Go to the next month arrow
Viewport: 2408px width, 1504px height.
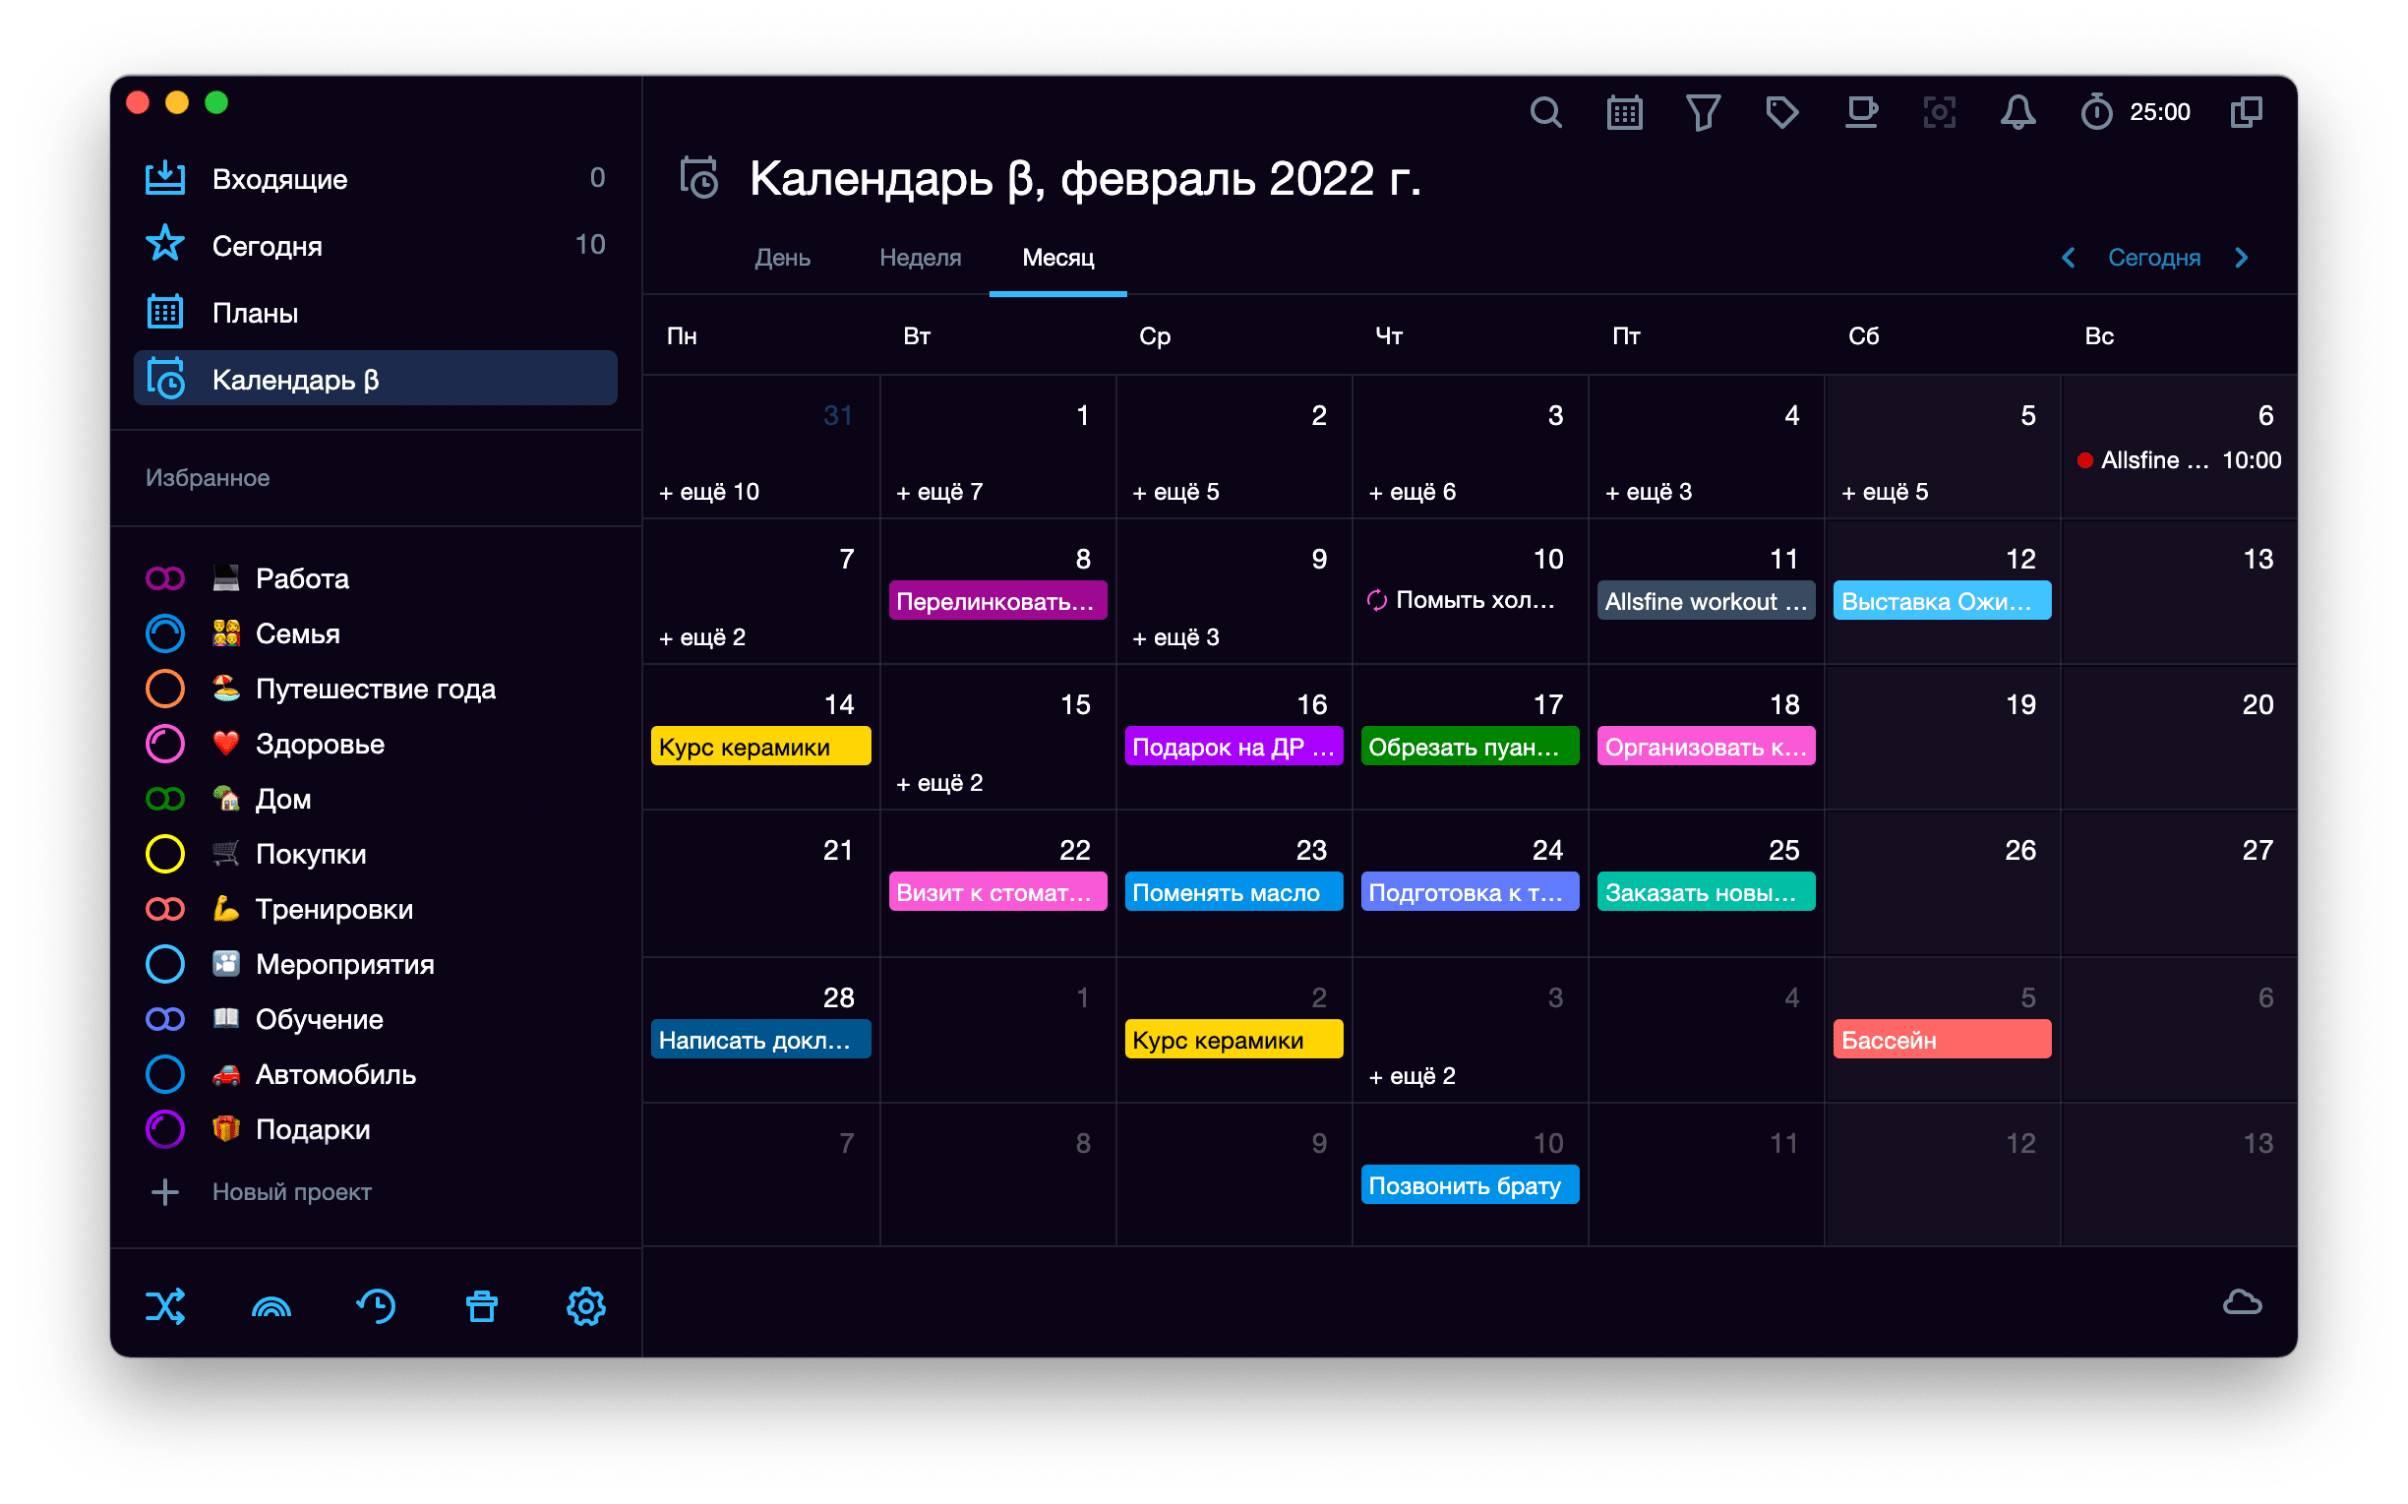2241,258
